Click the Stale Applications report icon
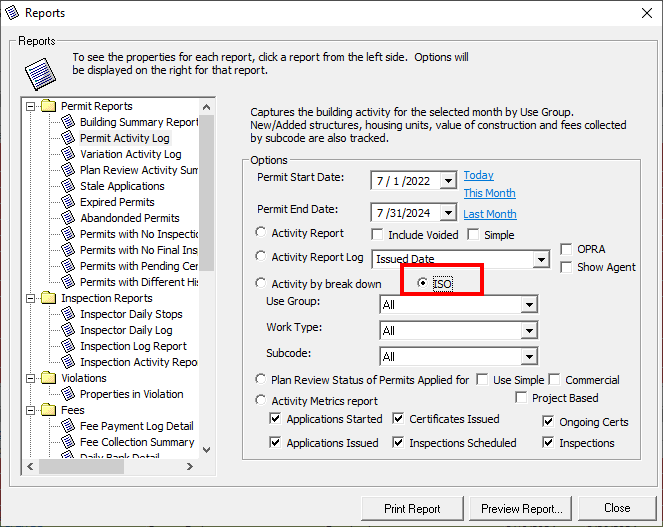This screenshot has height=527, width=663. [68, 186]
